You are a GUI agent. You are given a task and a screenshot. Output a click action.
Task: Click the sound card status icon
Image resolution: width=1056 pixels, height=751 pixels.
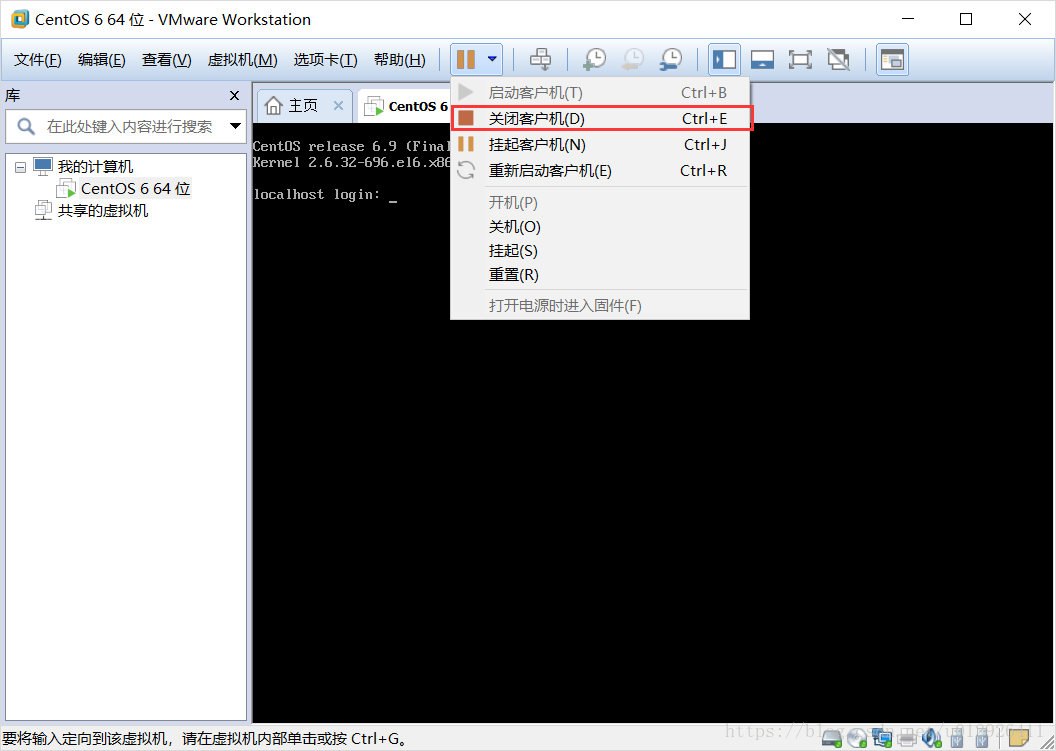pos(931,739)
